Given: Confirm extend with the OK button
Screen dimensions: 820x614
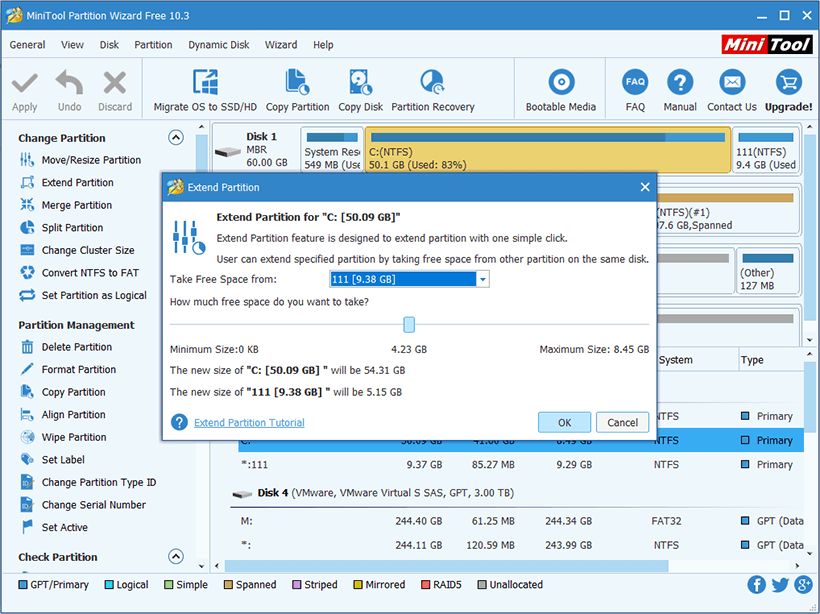Looking at the screenshot, I should tap(564, 423).
